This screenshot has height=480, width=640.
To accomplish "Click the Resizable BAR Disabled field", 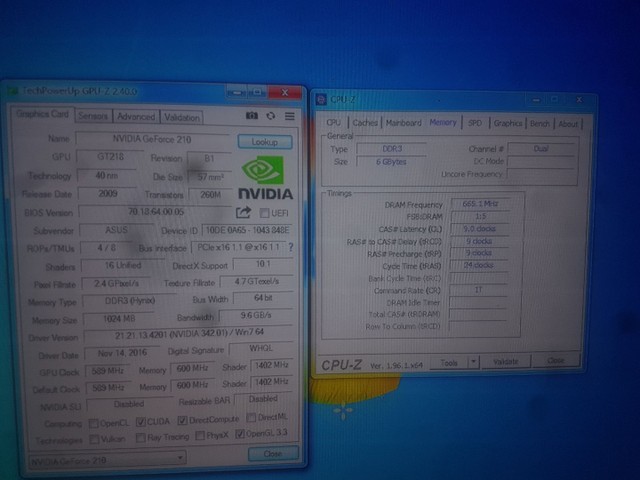I will 263,399.
